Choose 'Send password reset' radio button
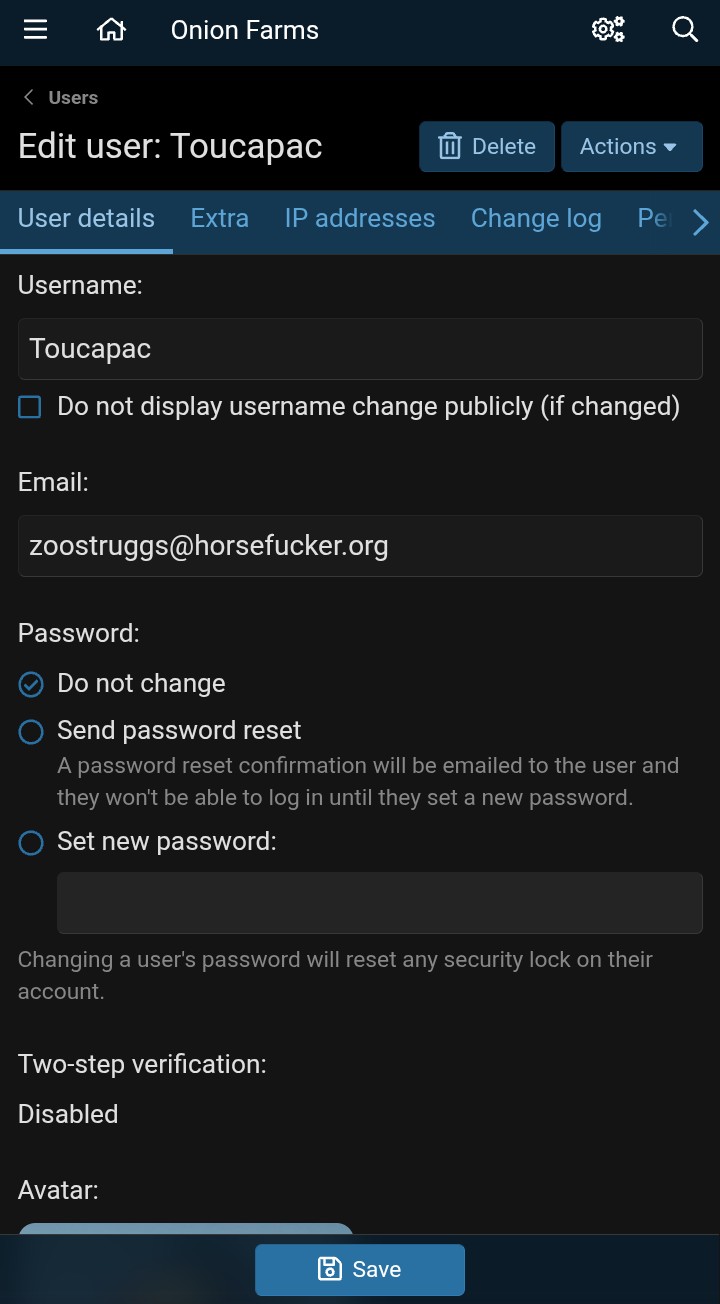This screenshot has width=720, height=1304. [x=31, y=732]
